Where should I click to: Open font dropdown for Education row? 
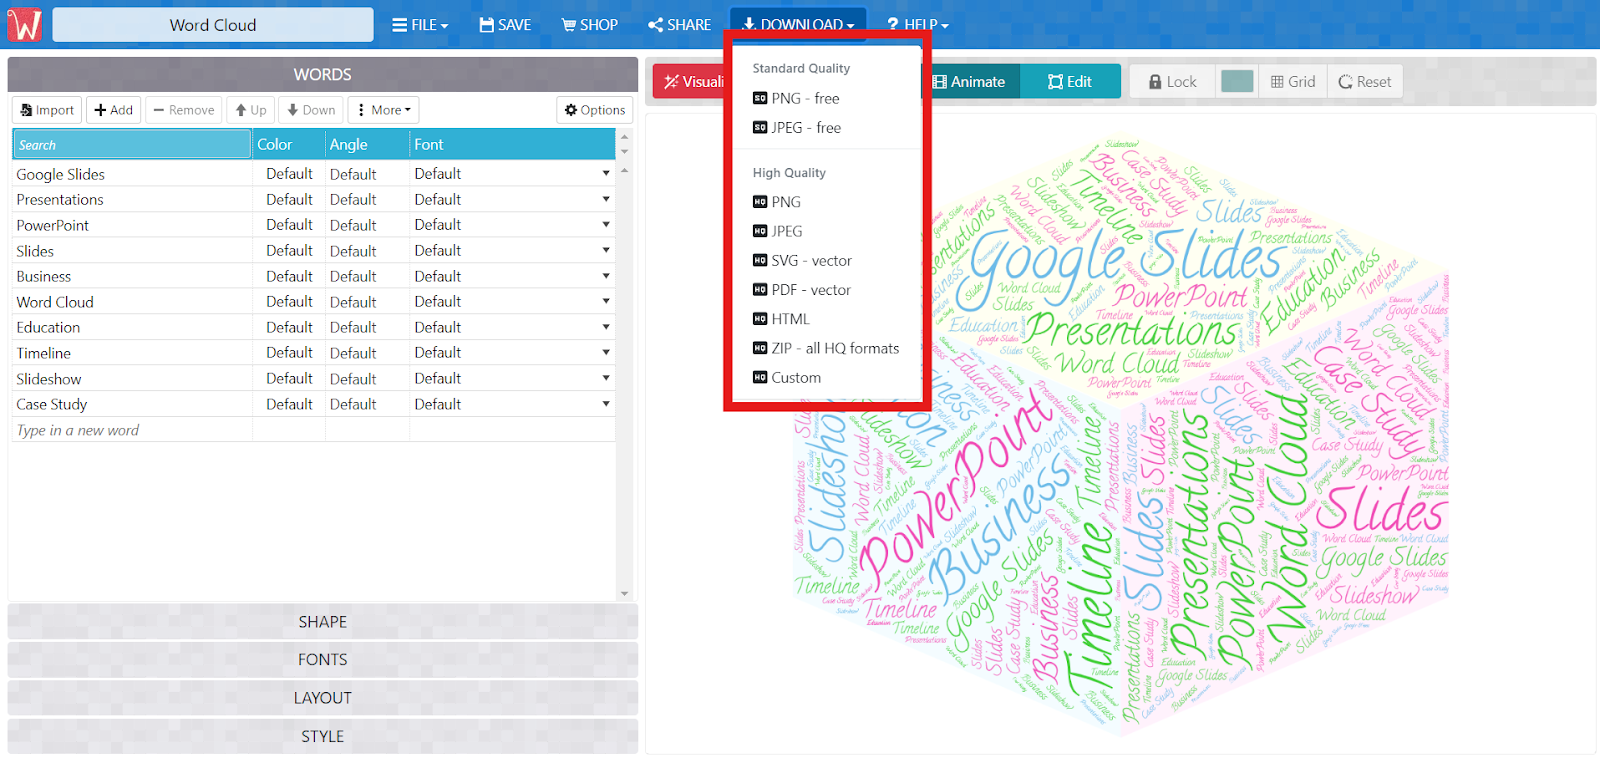(606, 327)
